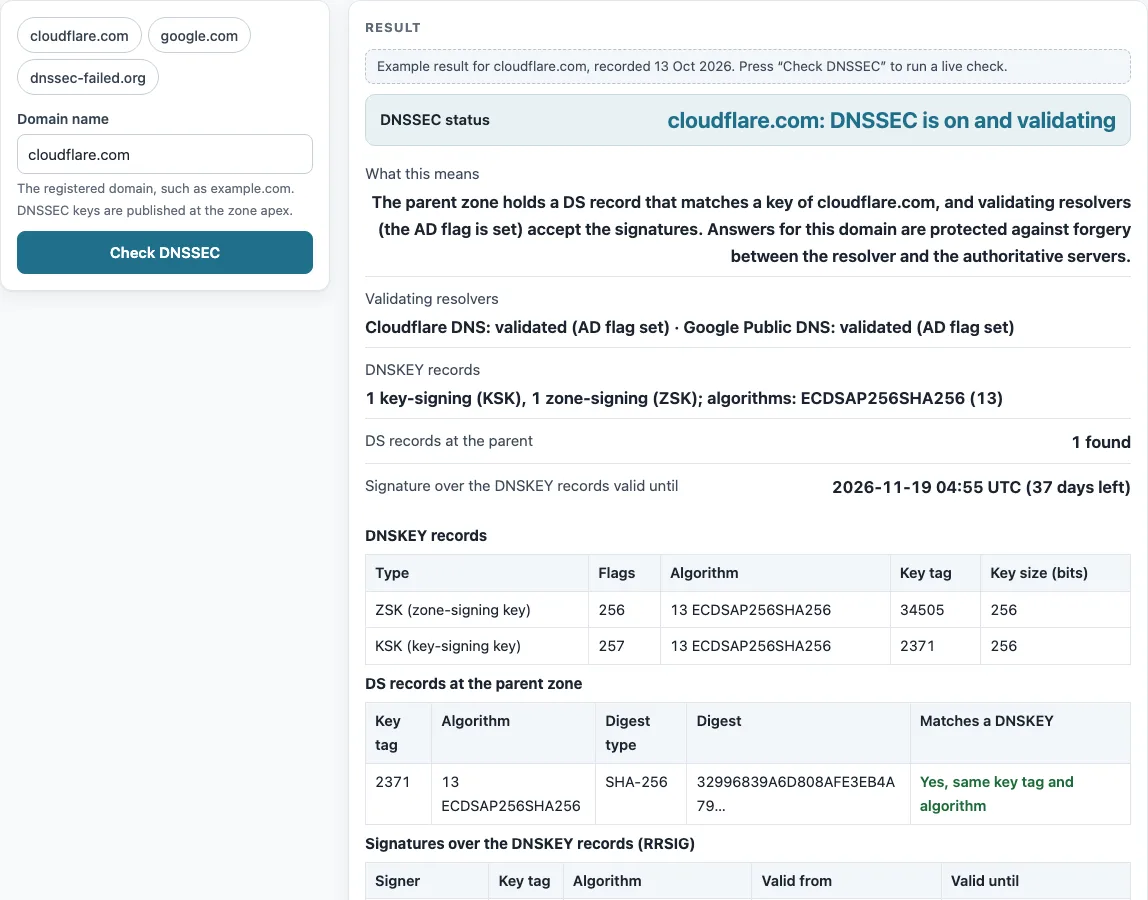The height and width of the screenshot is (900, 1148).
Task: Click the DNSSEC status headline for cloudflare.com
Action: click(x=891, y=120)
